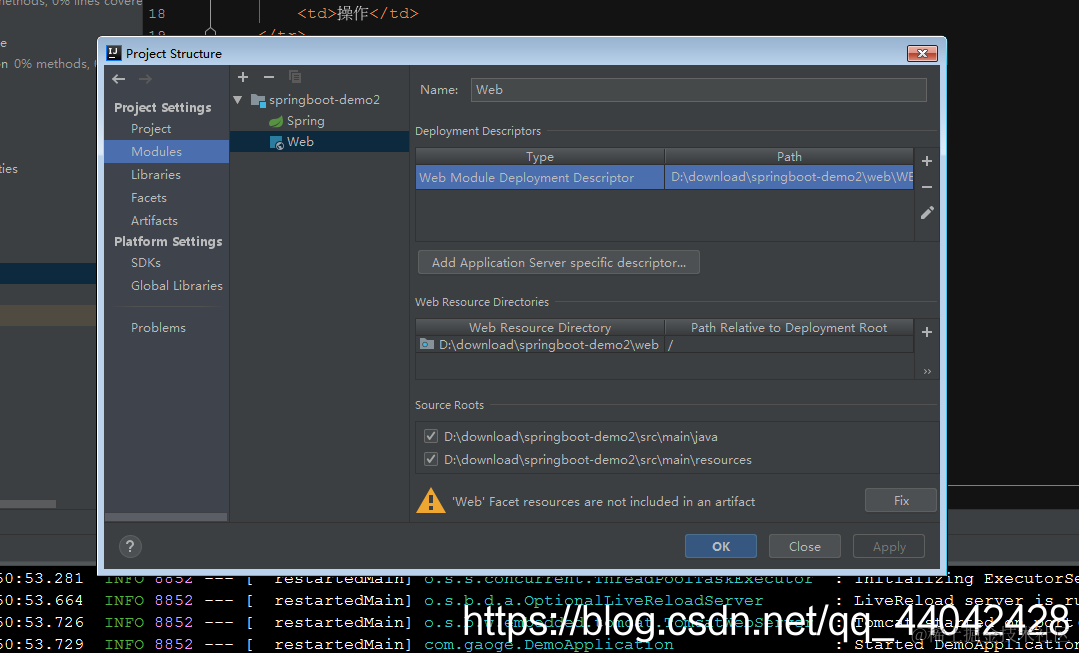
Task: Open Libraries settings
Action: 156,175
